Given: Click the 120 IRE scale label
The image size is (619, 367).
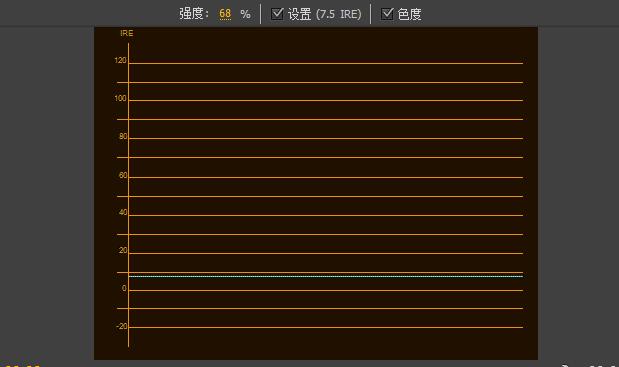Looking at the screenshot, I should click(x=120, y=60).
